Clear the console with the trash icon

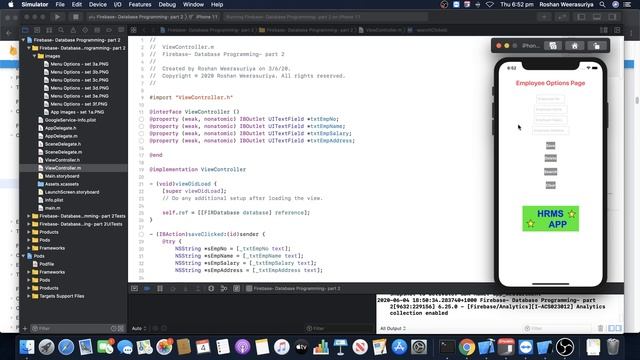point(600,328)
